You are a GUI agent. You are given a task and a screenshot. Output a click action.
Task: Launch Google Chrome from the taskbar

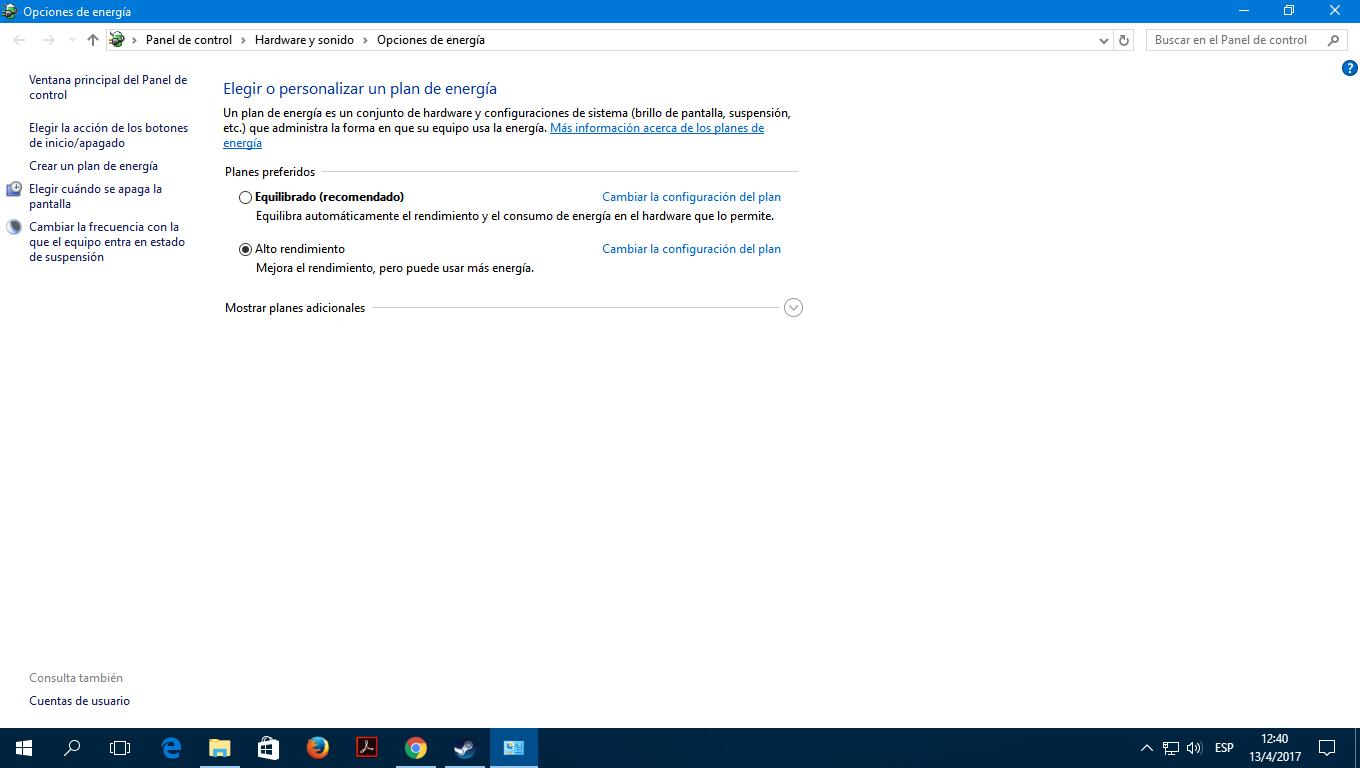coord(416,748)
